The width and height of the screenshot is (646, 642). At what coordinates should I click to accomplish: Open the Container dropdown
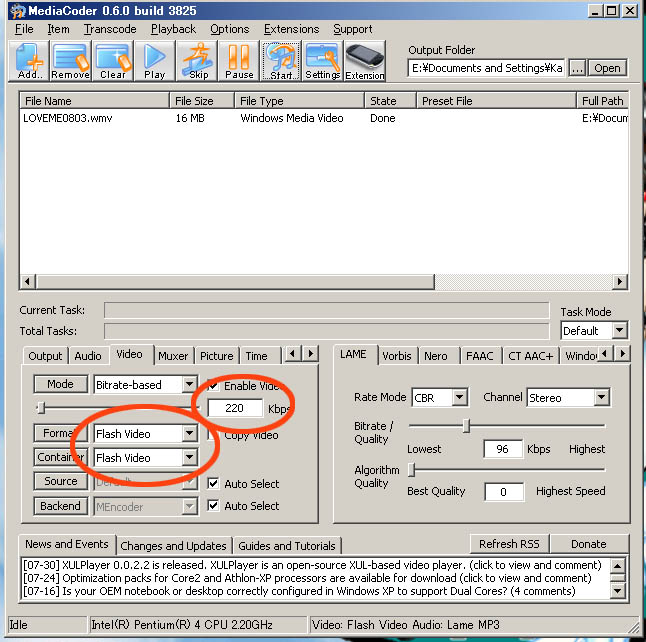click(x=189, y=457)
